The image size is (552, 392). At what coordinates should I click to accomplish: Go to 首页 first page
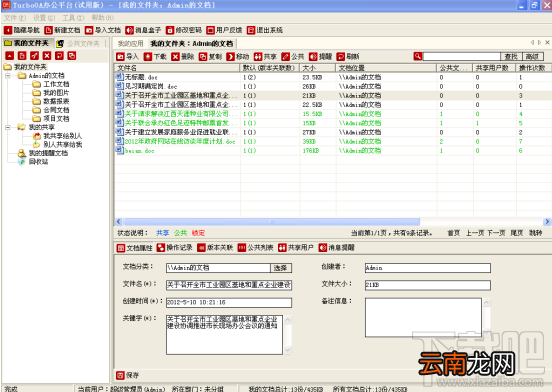click(453, 233)
